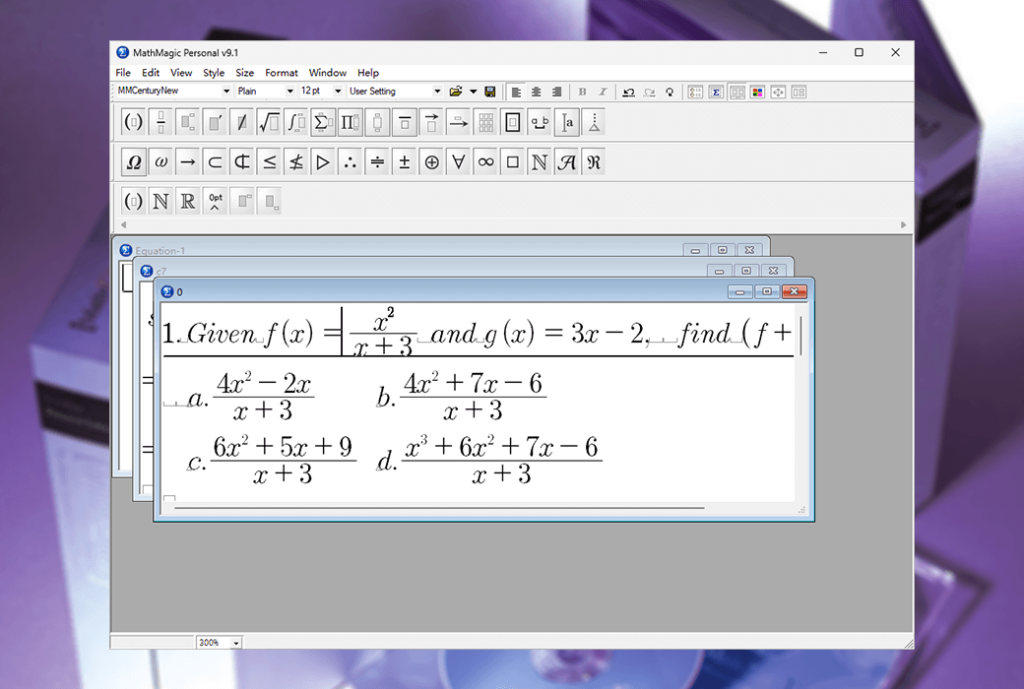Viewport: 1024px width, 689px height.
Task: Open the slashed strike-through template palette
Action: (x=242, y=122)
